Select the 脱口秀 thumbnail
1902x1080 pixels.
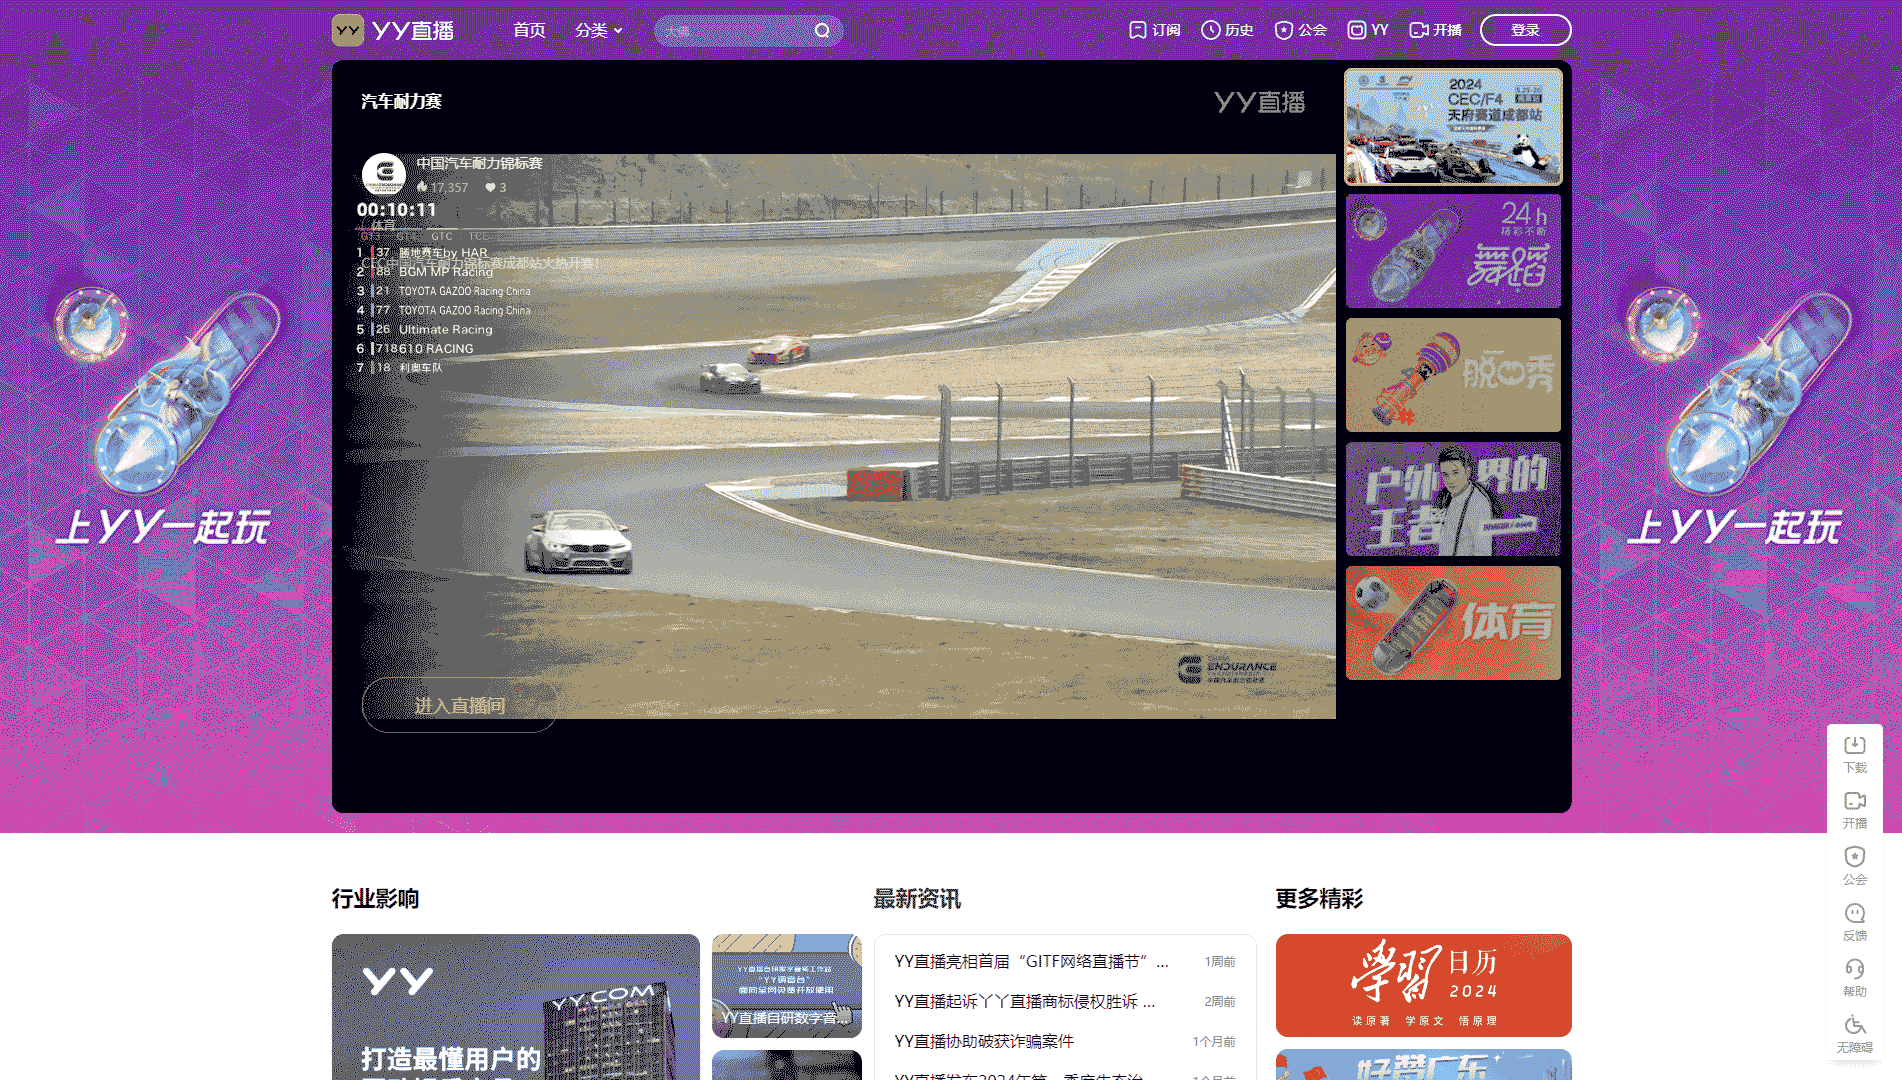[1453, 375]
